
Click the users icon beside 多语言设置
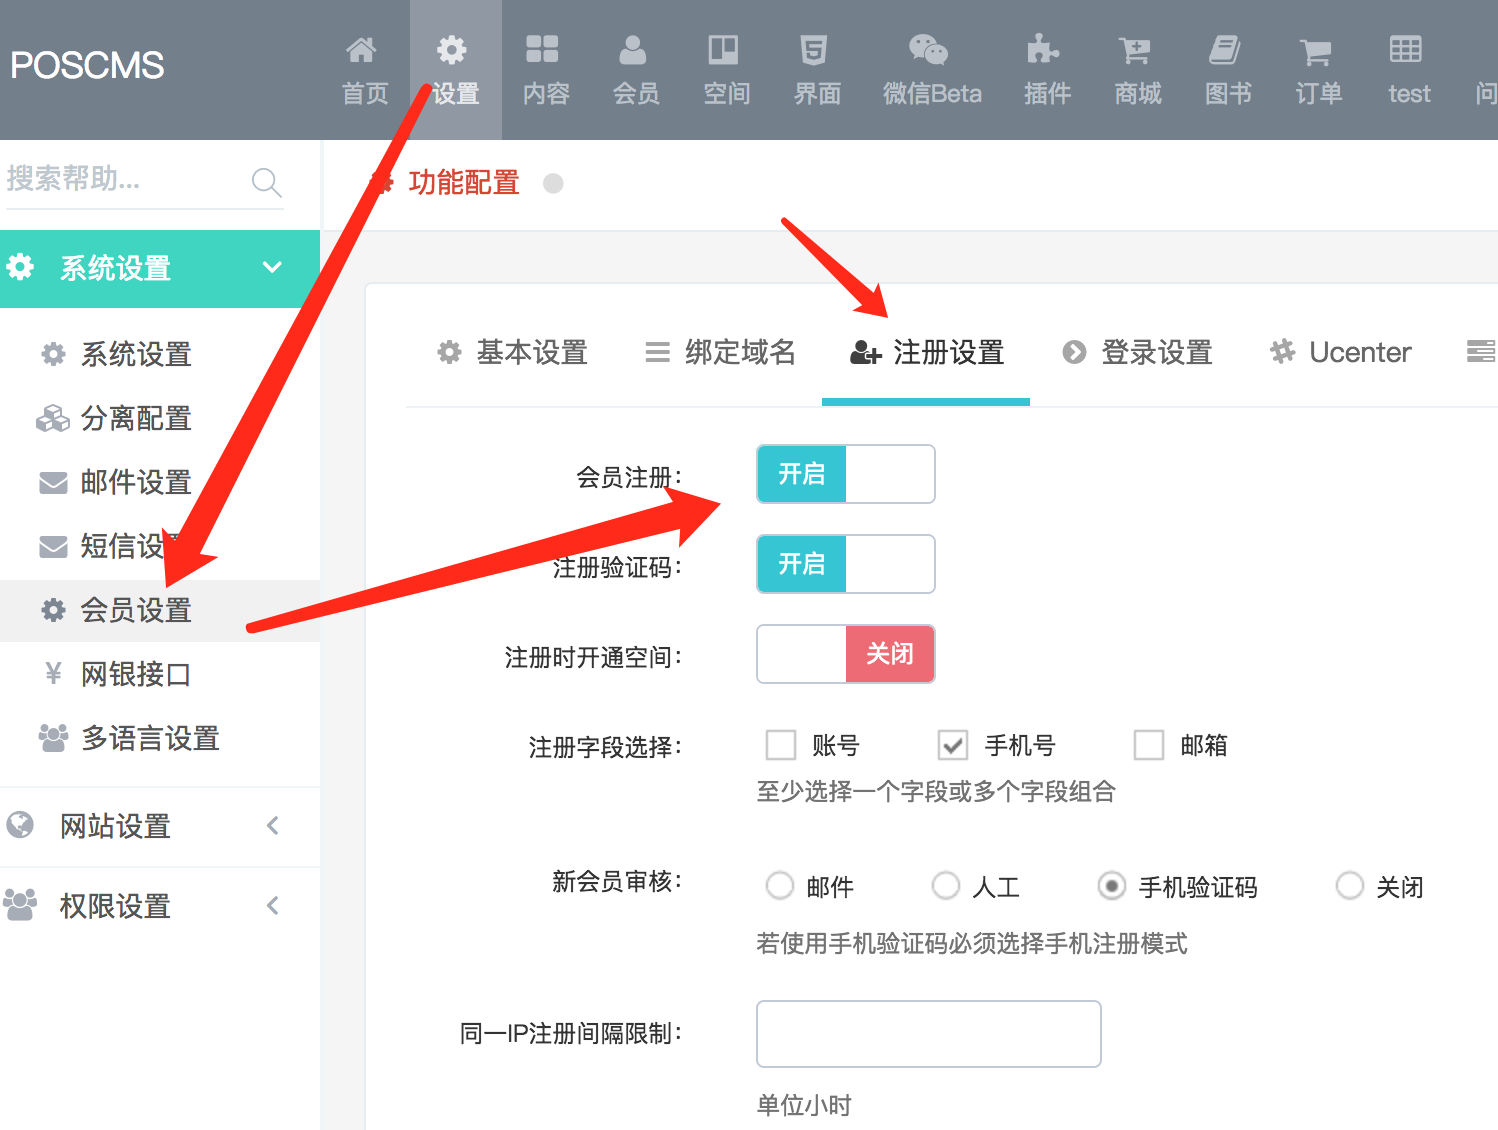[53, 738]
